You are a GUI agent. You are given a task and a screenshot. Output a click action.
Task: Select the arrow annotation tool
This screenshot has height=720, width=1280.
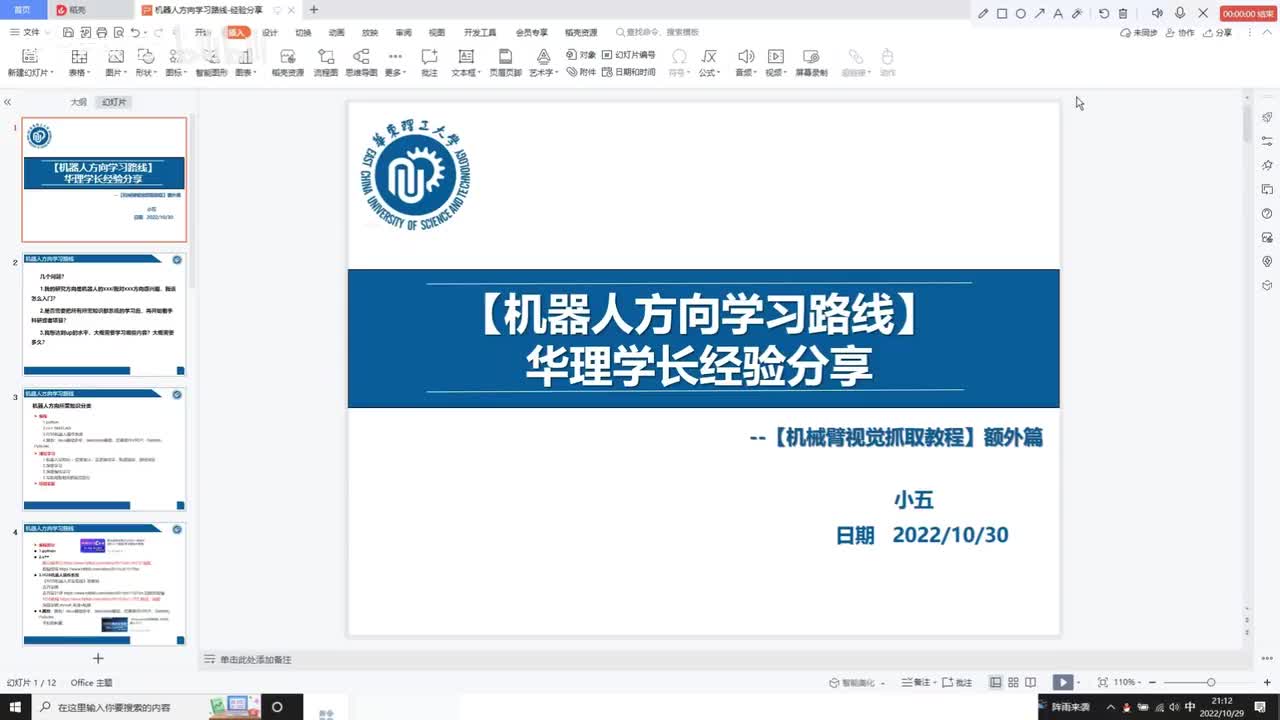pyautogui.click(x=1040, y=14)
